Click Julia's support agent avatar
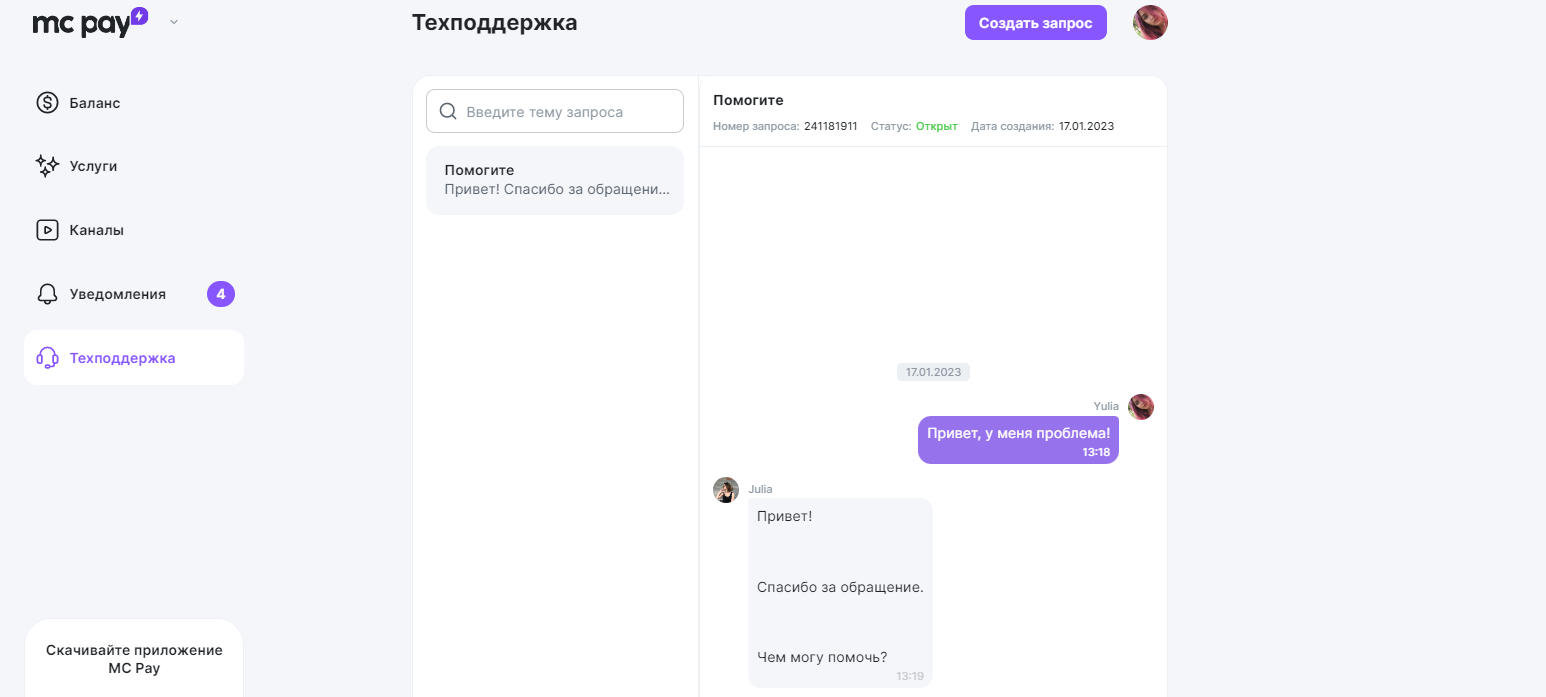This screenshot has width=1546, height=697. (726, 490)
